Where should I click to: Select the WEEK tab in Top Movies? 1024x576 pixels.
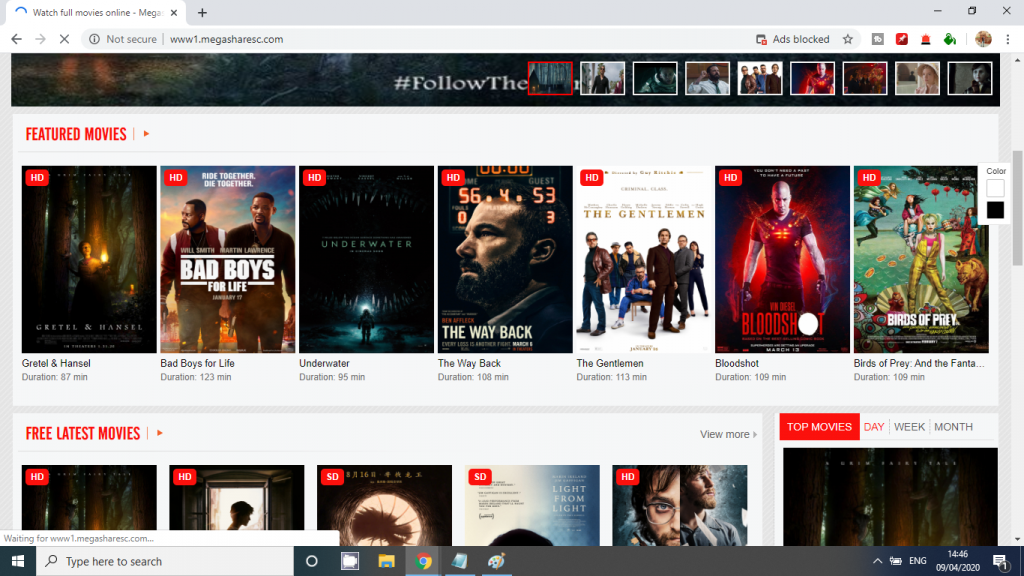[x=909, y=426]
